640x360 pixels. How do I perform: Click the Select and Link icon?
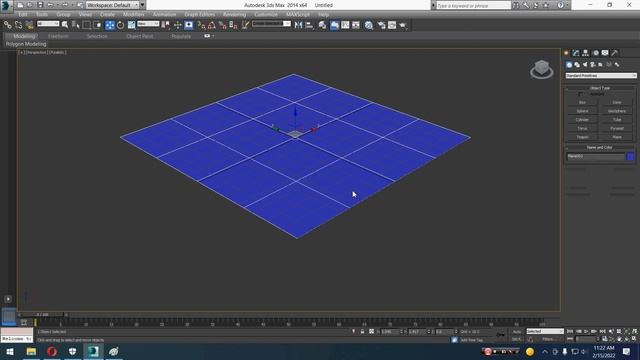coord(7,25)
